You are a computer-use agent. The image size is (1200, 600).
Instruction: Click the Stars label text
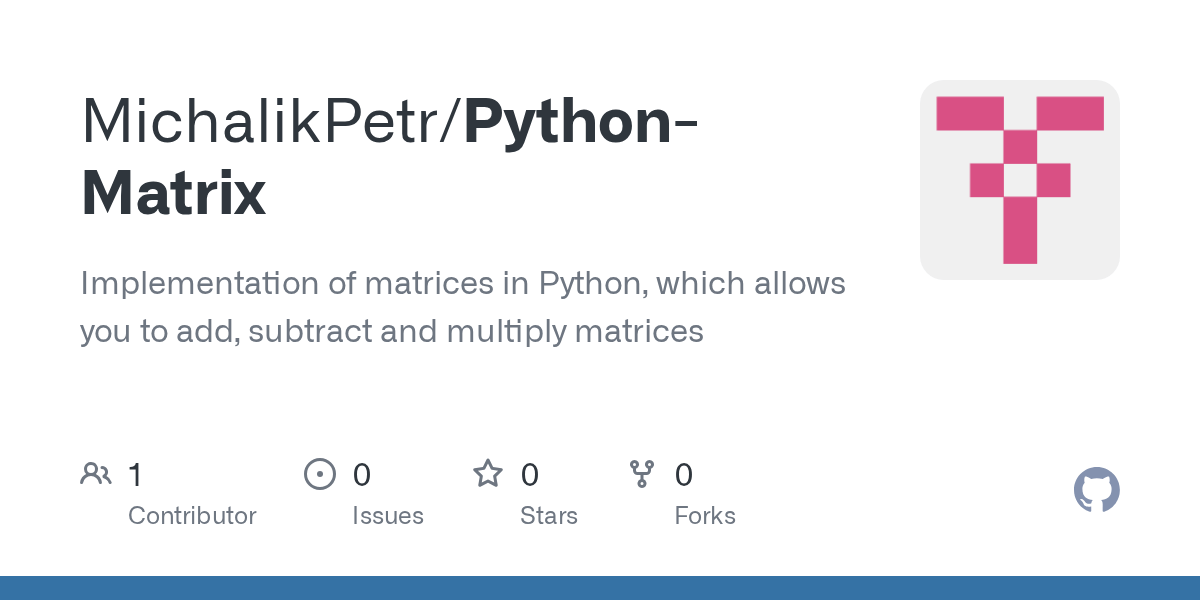coord(549,516)
